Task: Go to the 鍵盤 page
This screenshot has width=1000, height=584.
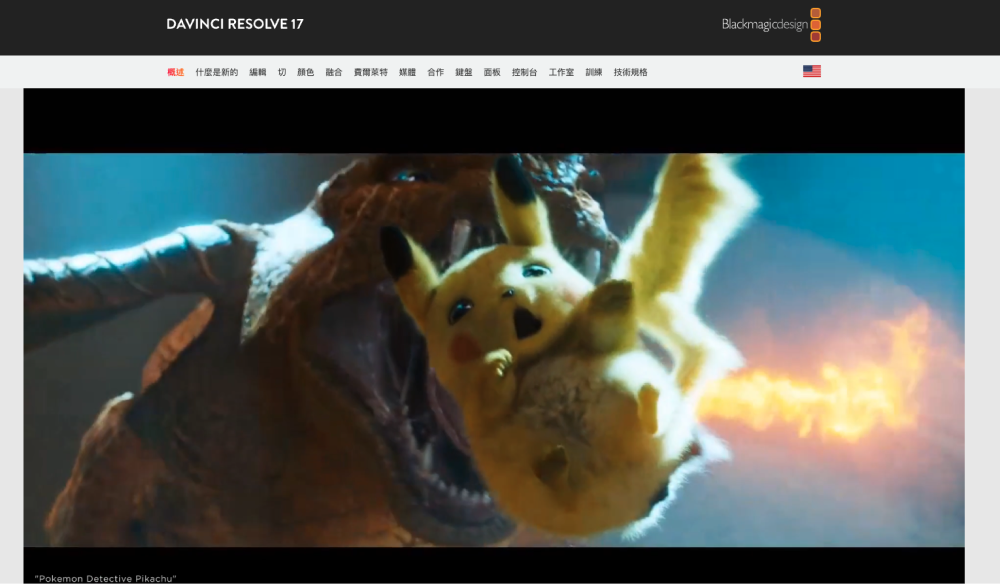Action: [x=463, y=72]
